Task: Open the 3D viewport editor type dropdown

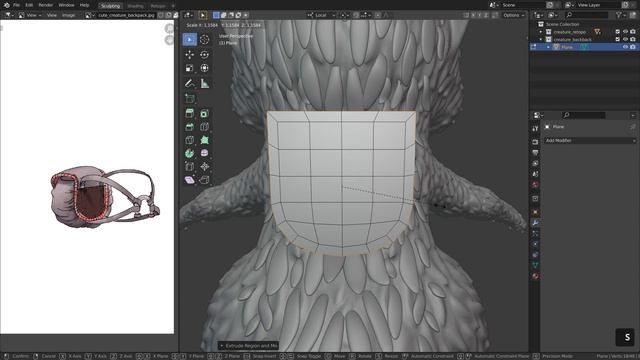Action: point(188,15)
